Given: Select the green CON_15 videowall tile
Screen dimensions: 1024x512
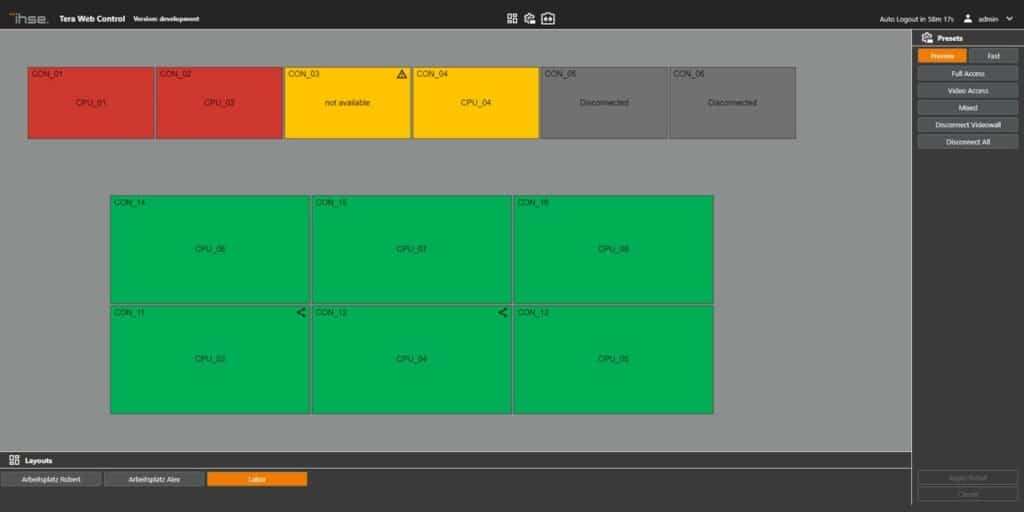Looking at the screenshot, I should coord(412,249).
